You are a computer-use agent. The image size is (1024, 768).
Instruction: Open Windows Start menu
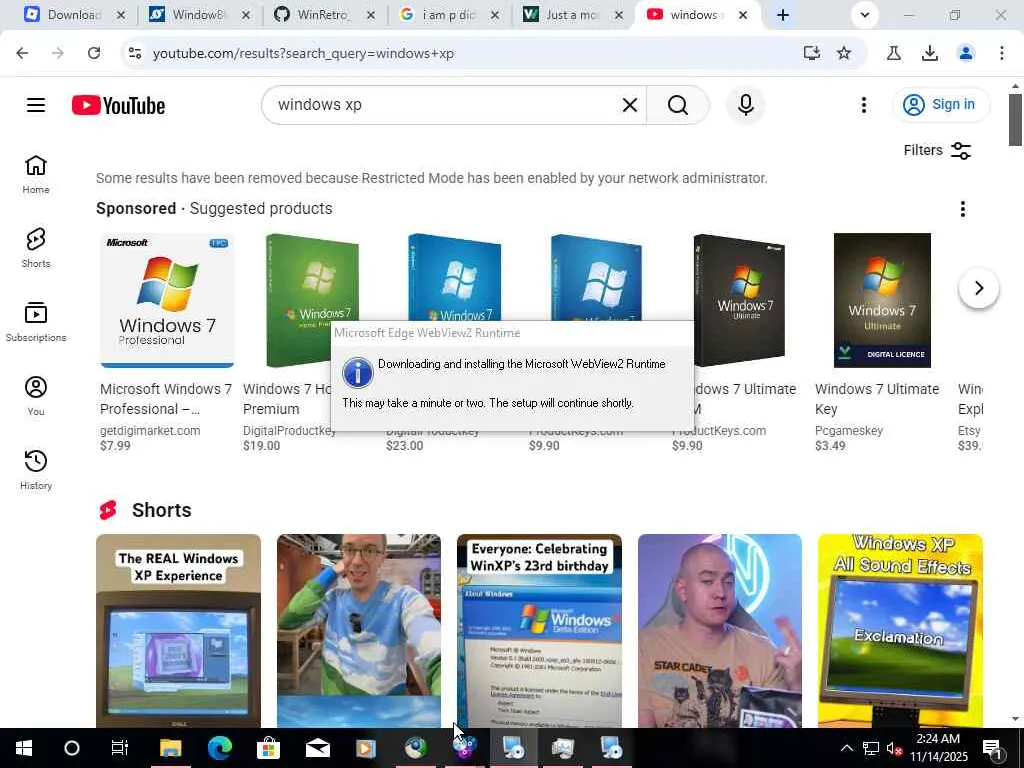click(x=24, y=748)
